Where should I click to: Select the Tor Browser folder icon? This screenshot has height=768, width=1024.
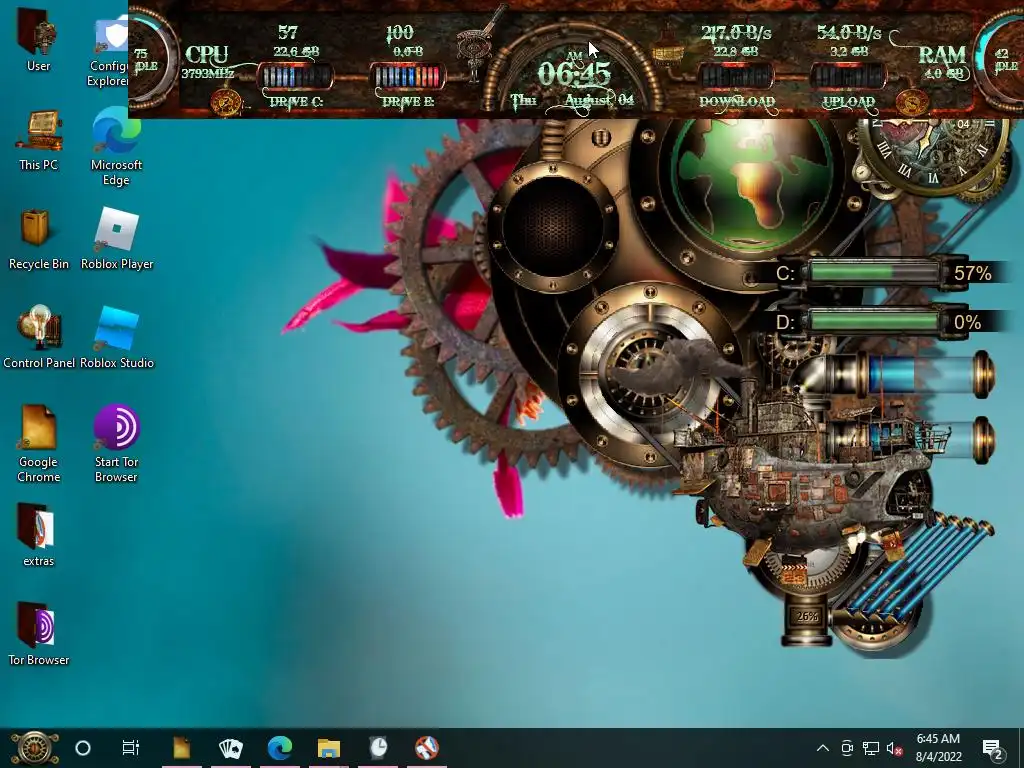coord(39,633)
